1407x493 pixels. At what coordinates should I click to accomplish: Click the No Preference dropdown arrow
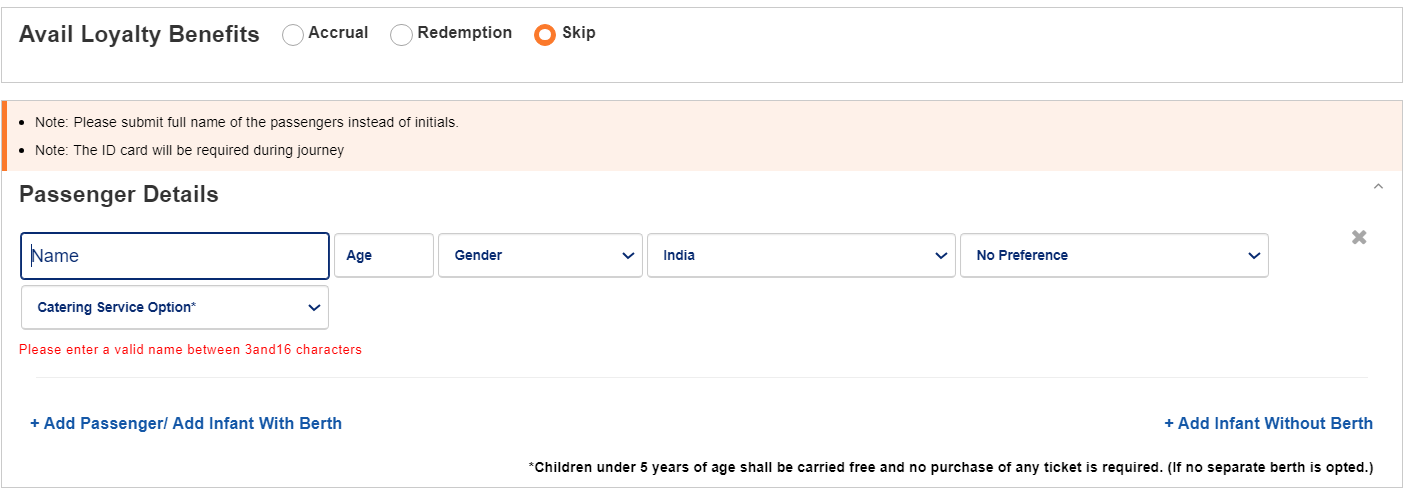tap(1254, 256)
